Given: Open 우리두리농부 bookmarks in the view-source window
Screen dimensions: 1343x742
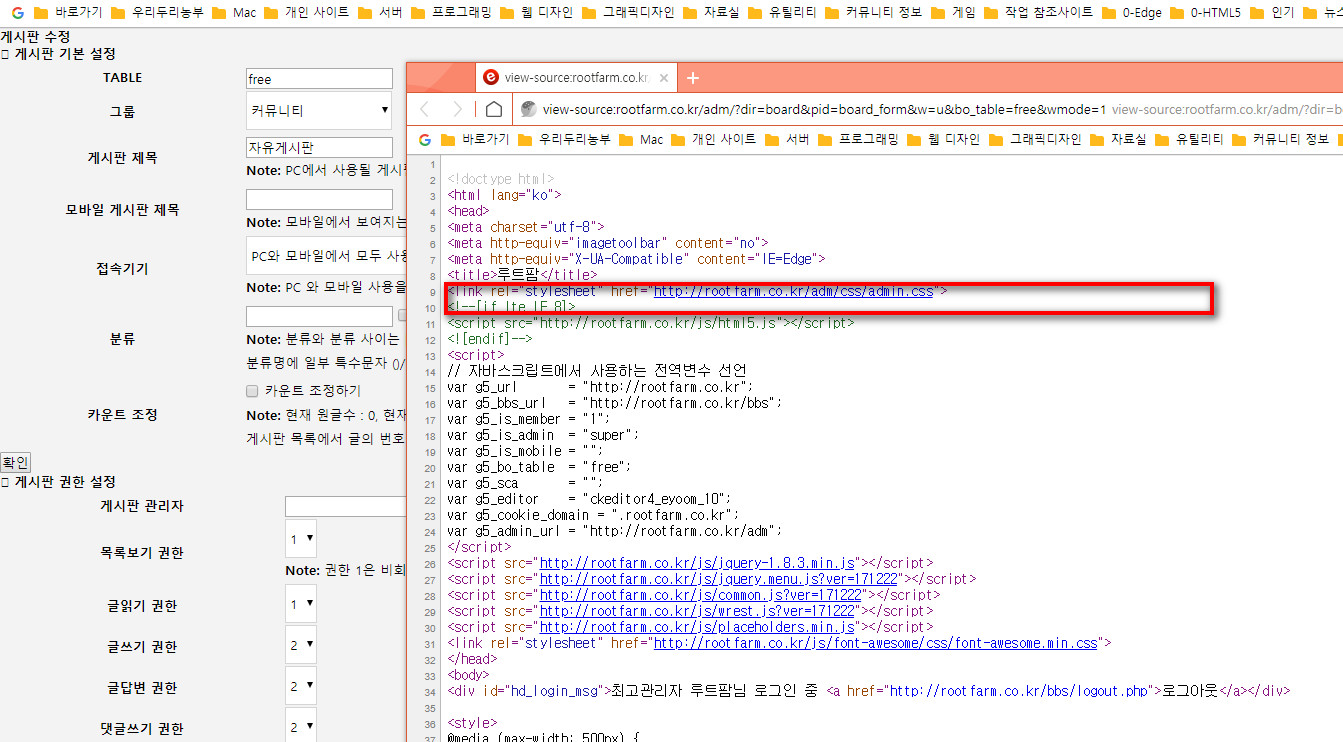Looking at the screenshot, I should point(566,139).
